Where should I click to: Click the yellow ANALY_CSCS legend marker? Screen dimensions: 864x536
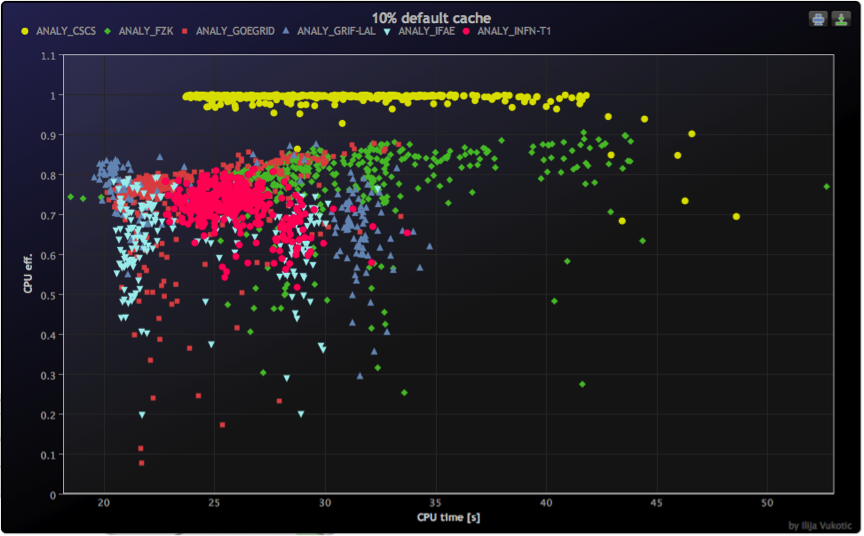pos(25,32)
